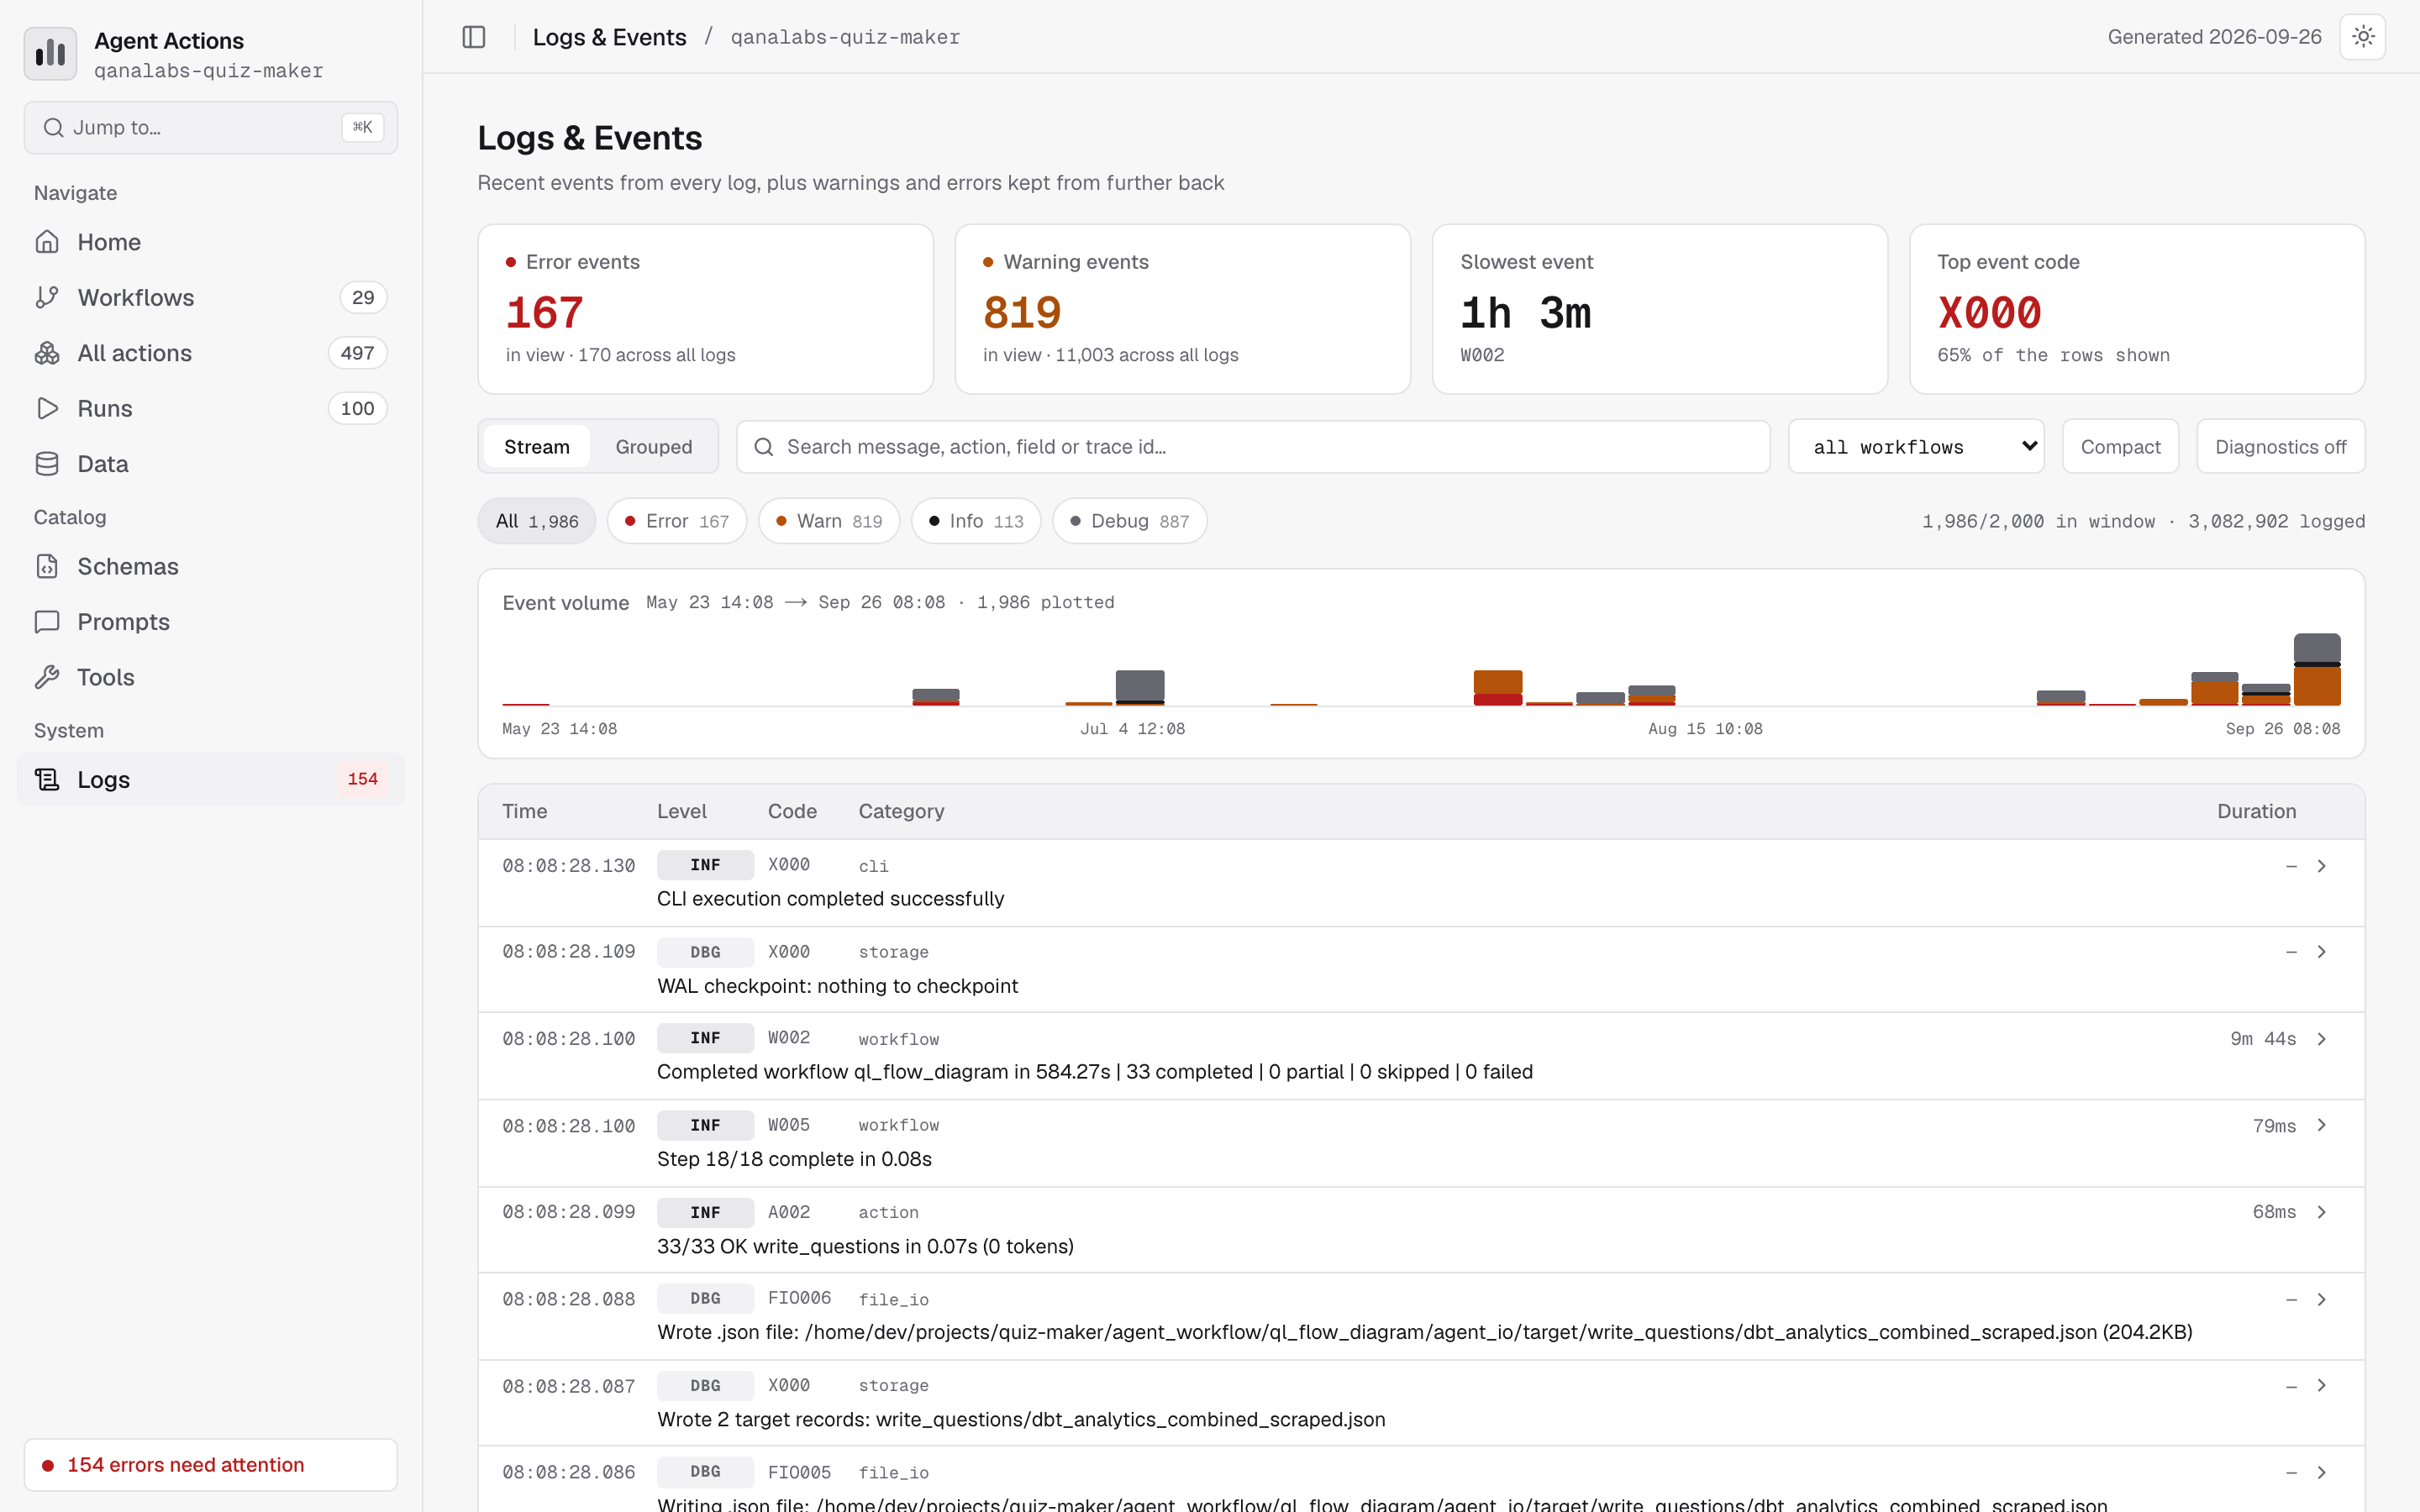
Task: Open Home from the house icon
Action: tap(47, 242)
